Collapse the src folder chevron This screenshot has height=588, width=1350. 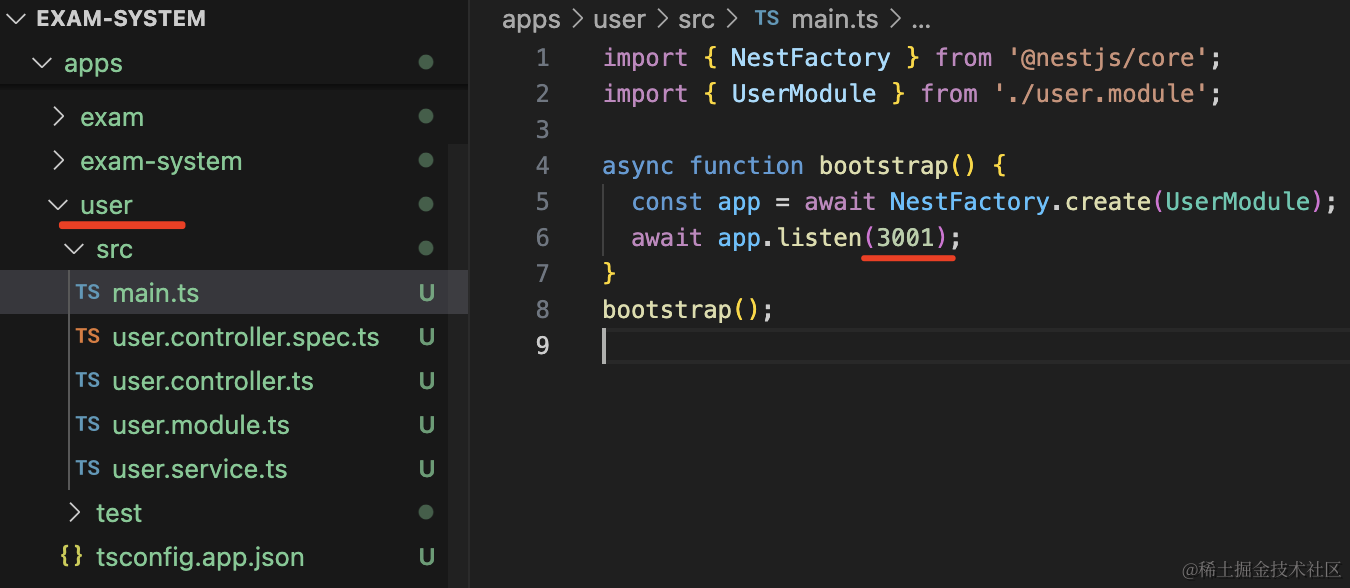pos(74,249)
